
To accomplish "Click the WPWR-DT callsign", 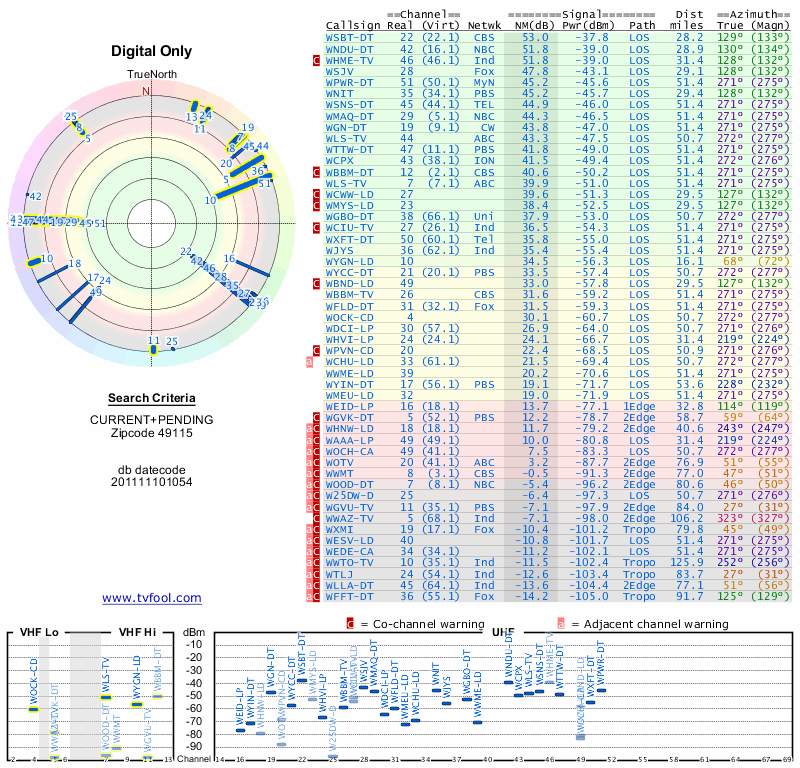I will pyautogui.click(x=349, y=83).
